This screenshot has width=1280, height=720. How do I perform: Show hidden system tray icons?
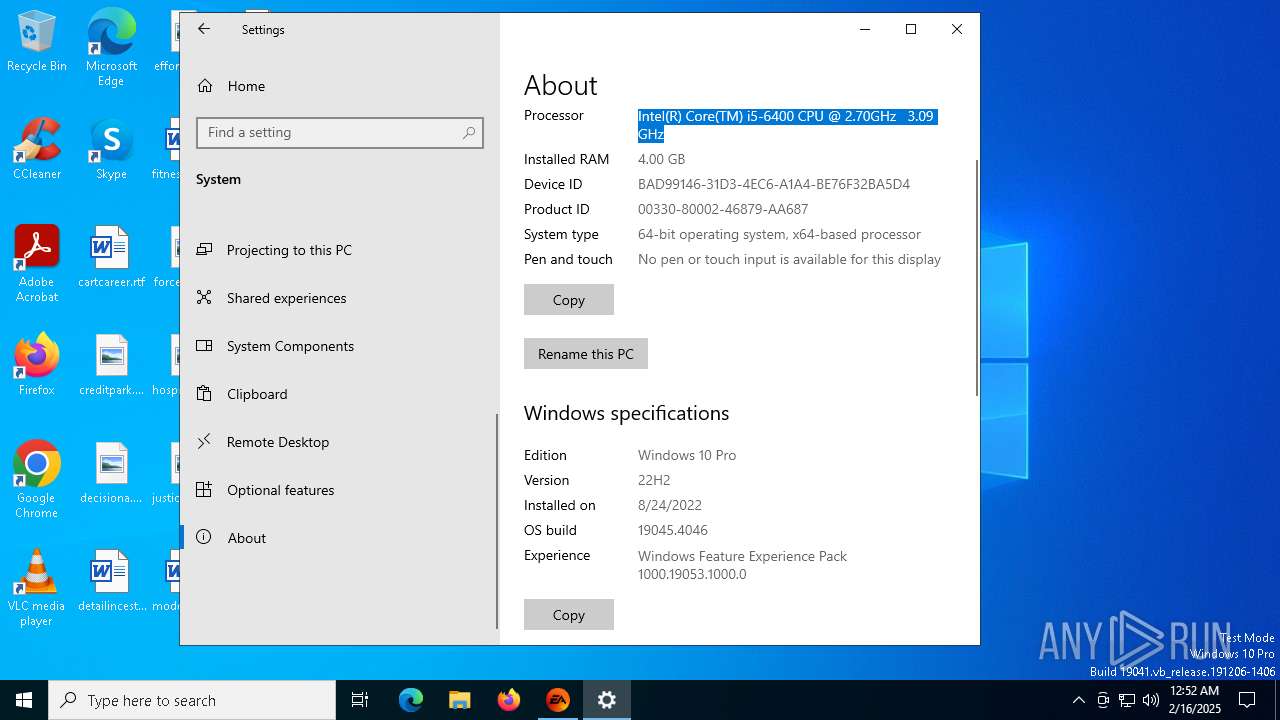(x=1078, y=700)
